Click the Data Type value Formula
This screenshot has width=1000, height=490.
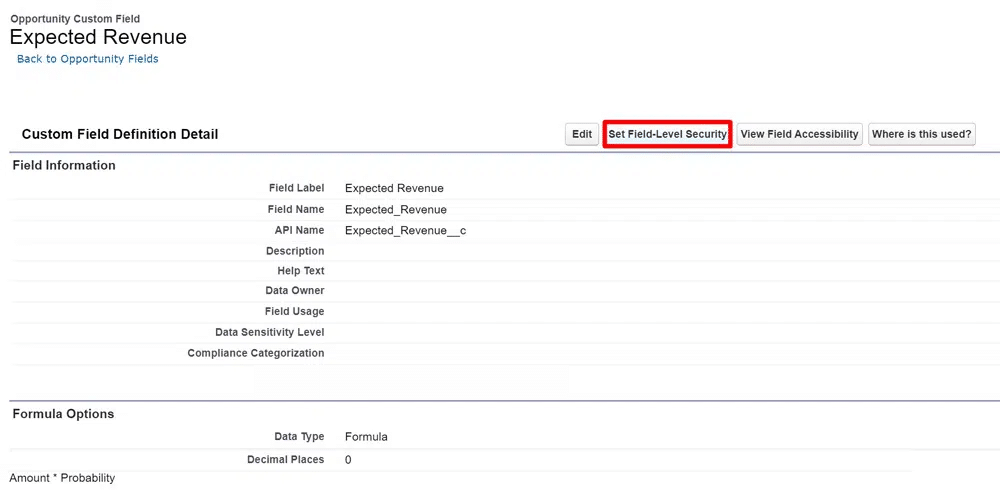(366, 437)
